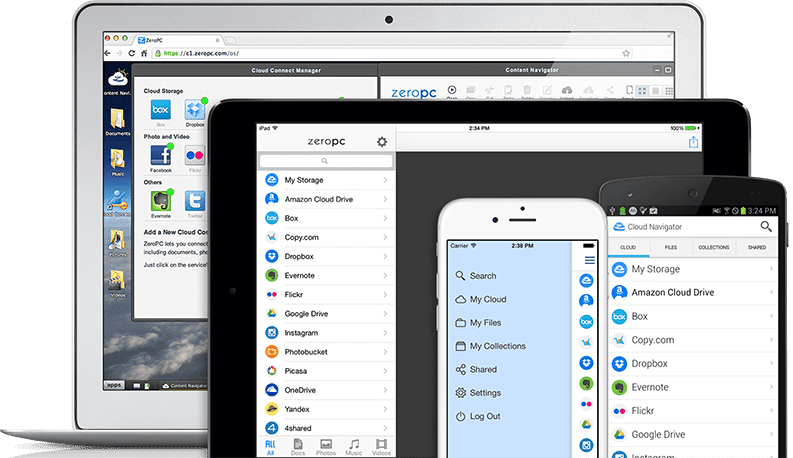Switch to CLOUD tab on Android
This screenshot has height=458, width=793.
[x=628, y=247]
